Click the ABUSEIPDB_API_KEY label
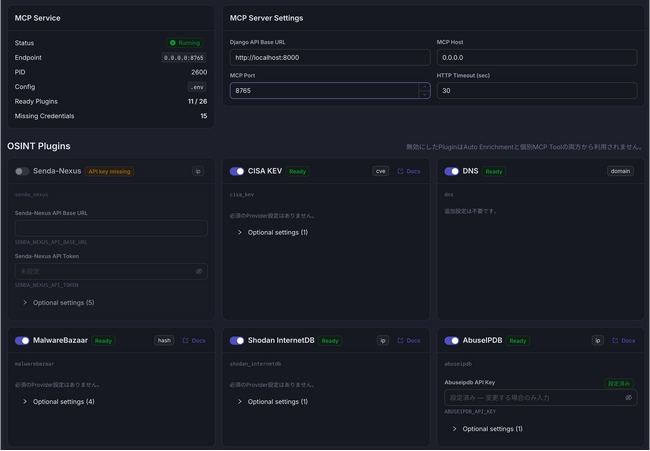The width and height of the screenshot is (650, 451). [x=470, y=412]
